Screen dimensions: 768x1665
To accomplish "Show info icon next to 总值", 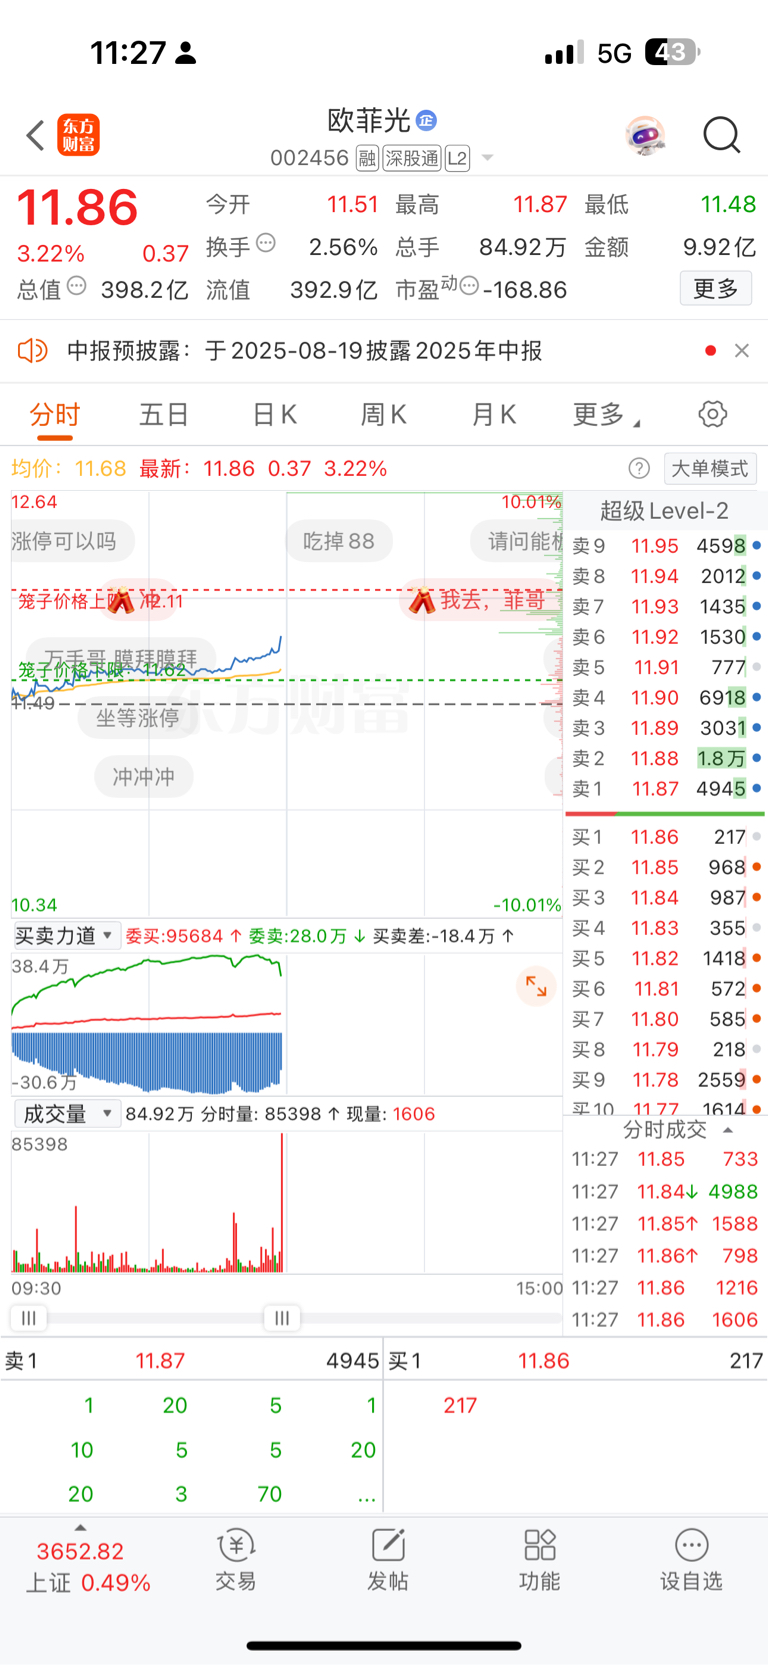I will click(x=76, y=287).
